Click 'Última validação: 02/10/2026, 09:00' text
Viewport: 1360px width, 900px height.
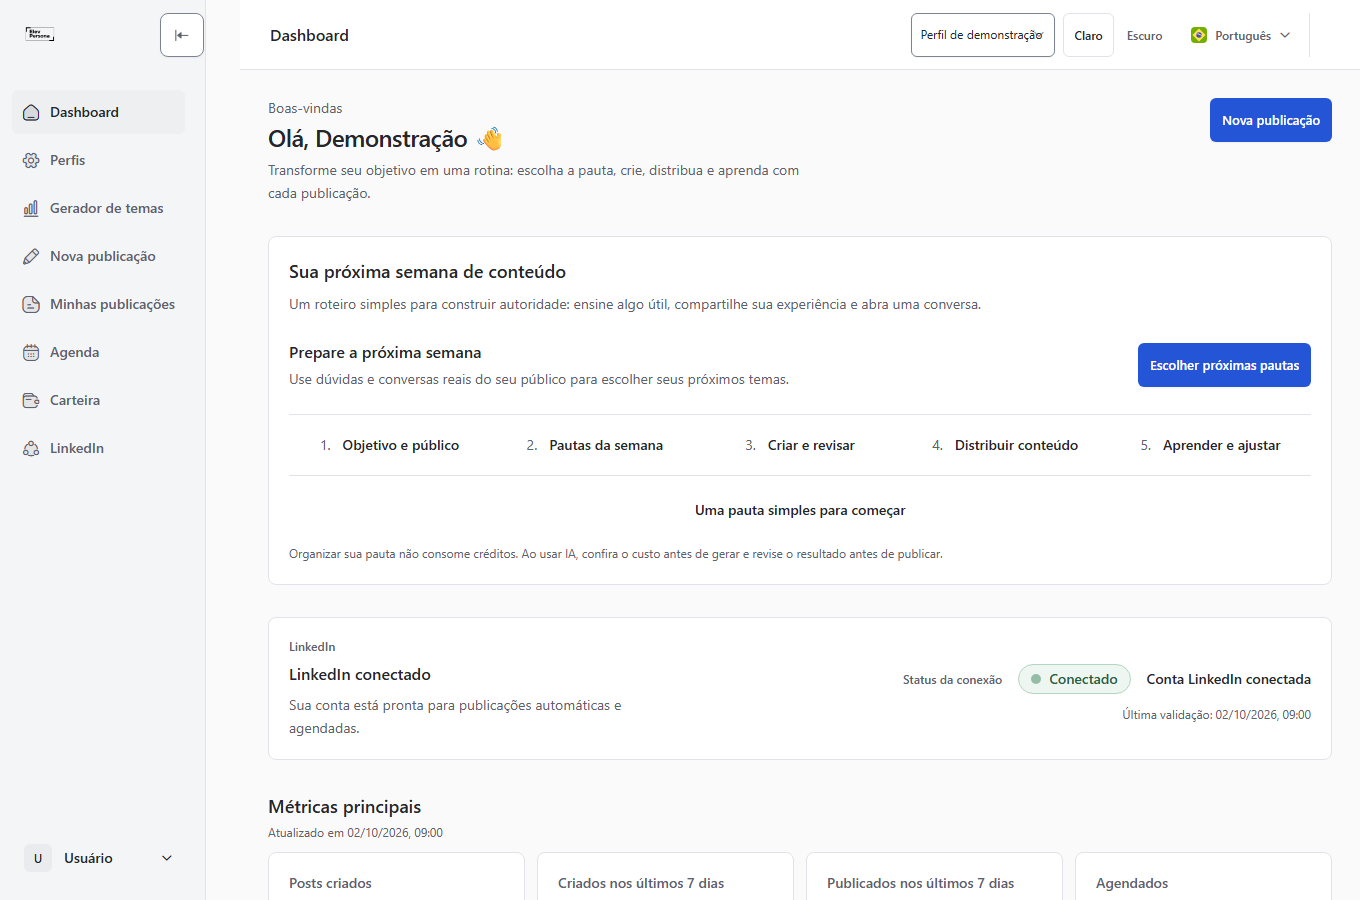point(1216,715)
